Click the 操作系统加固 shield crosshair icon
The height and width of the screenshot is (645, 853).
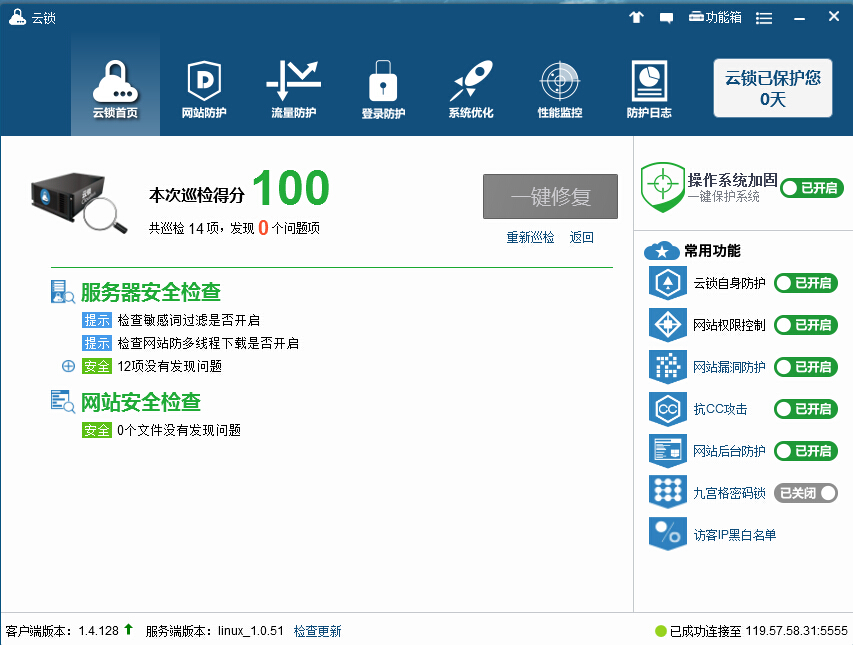[x=663, y=187]
